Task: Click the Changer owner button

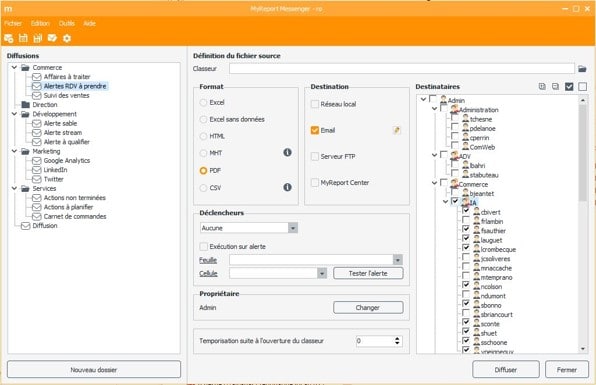Action: click(368, 307)
